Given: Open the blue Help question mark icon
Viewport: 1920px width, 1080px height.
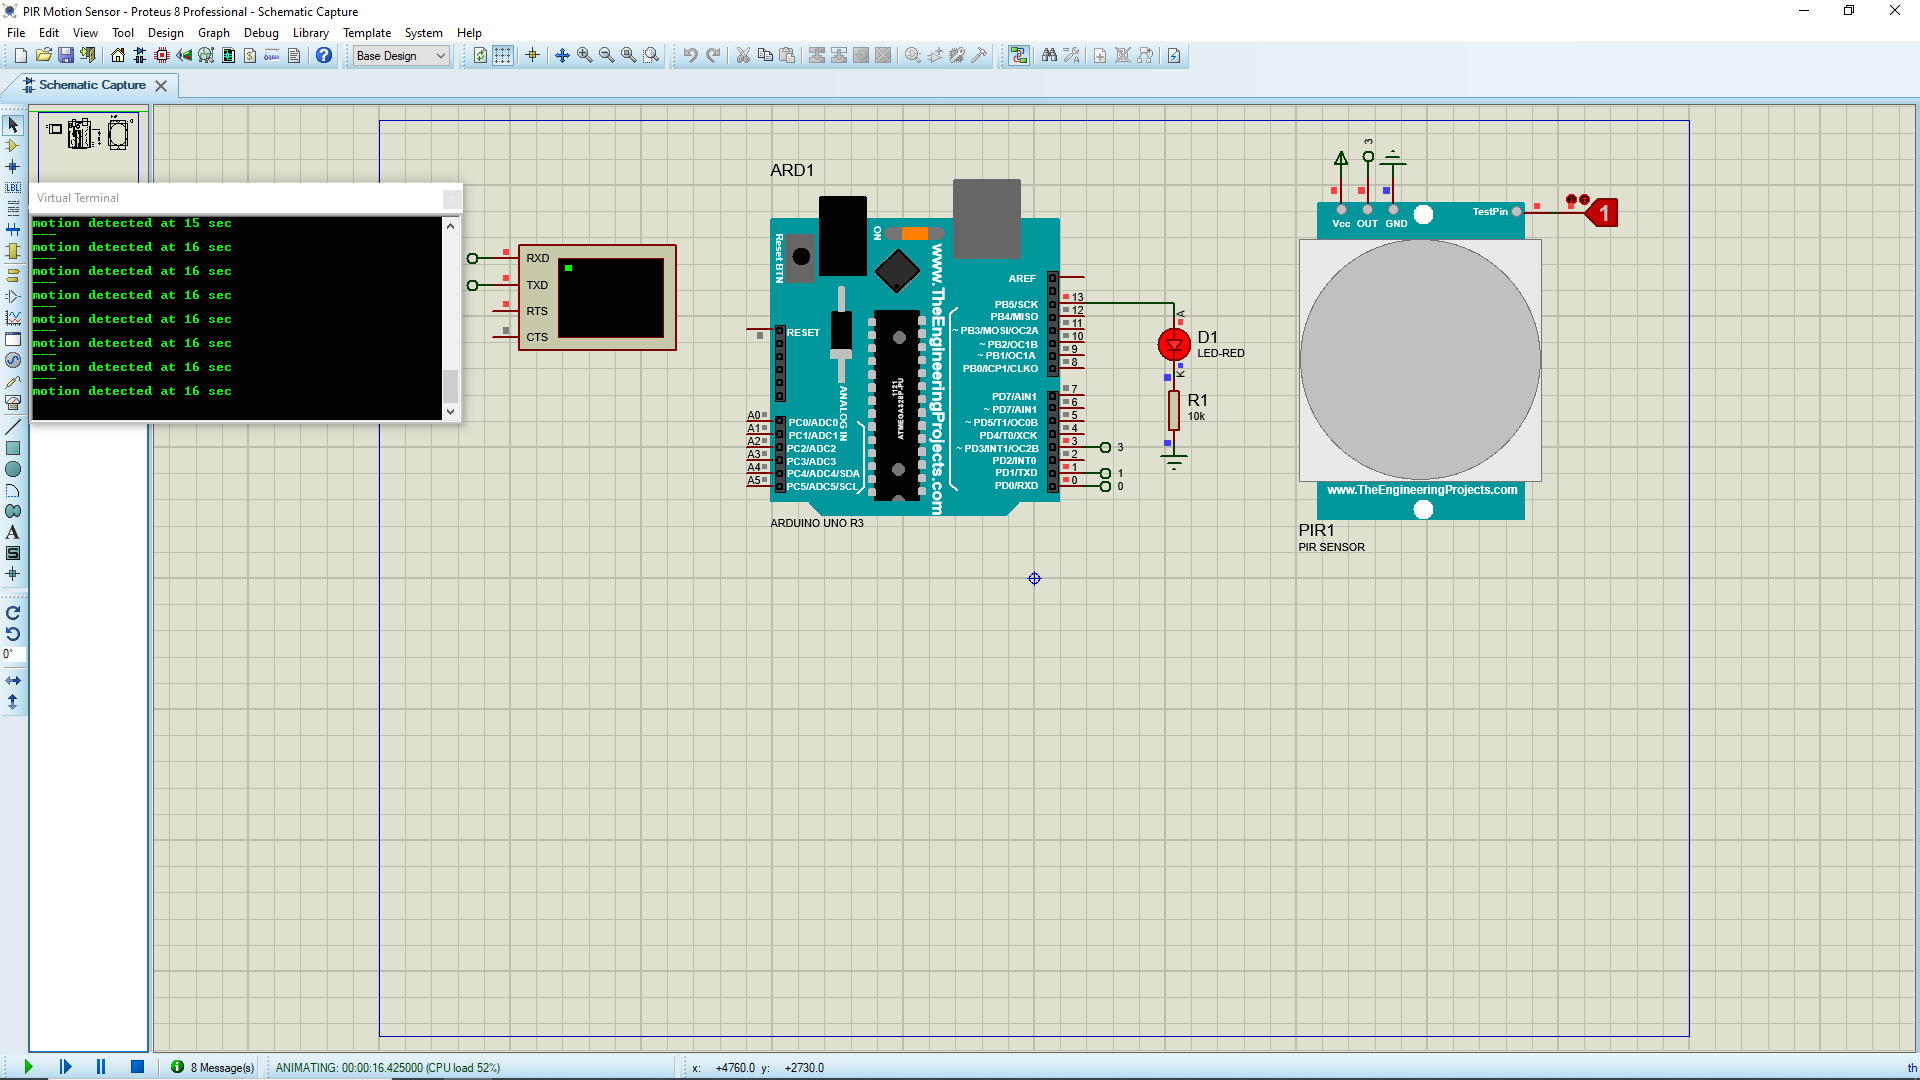Looking at the screenshot, I should coord(324,56).
